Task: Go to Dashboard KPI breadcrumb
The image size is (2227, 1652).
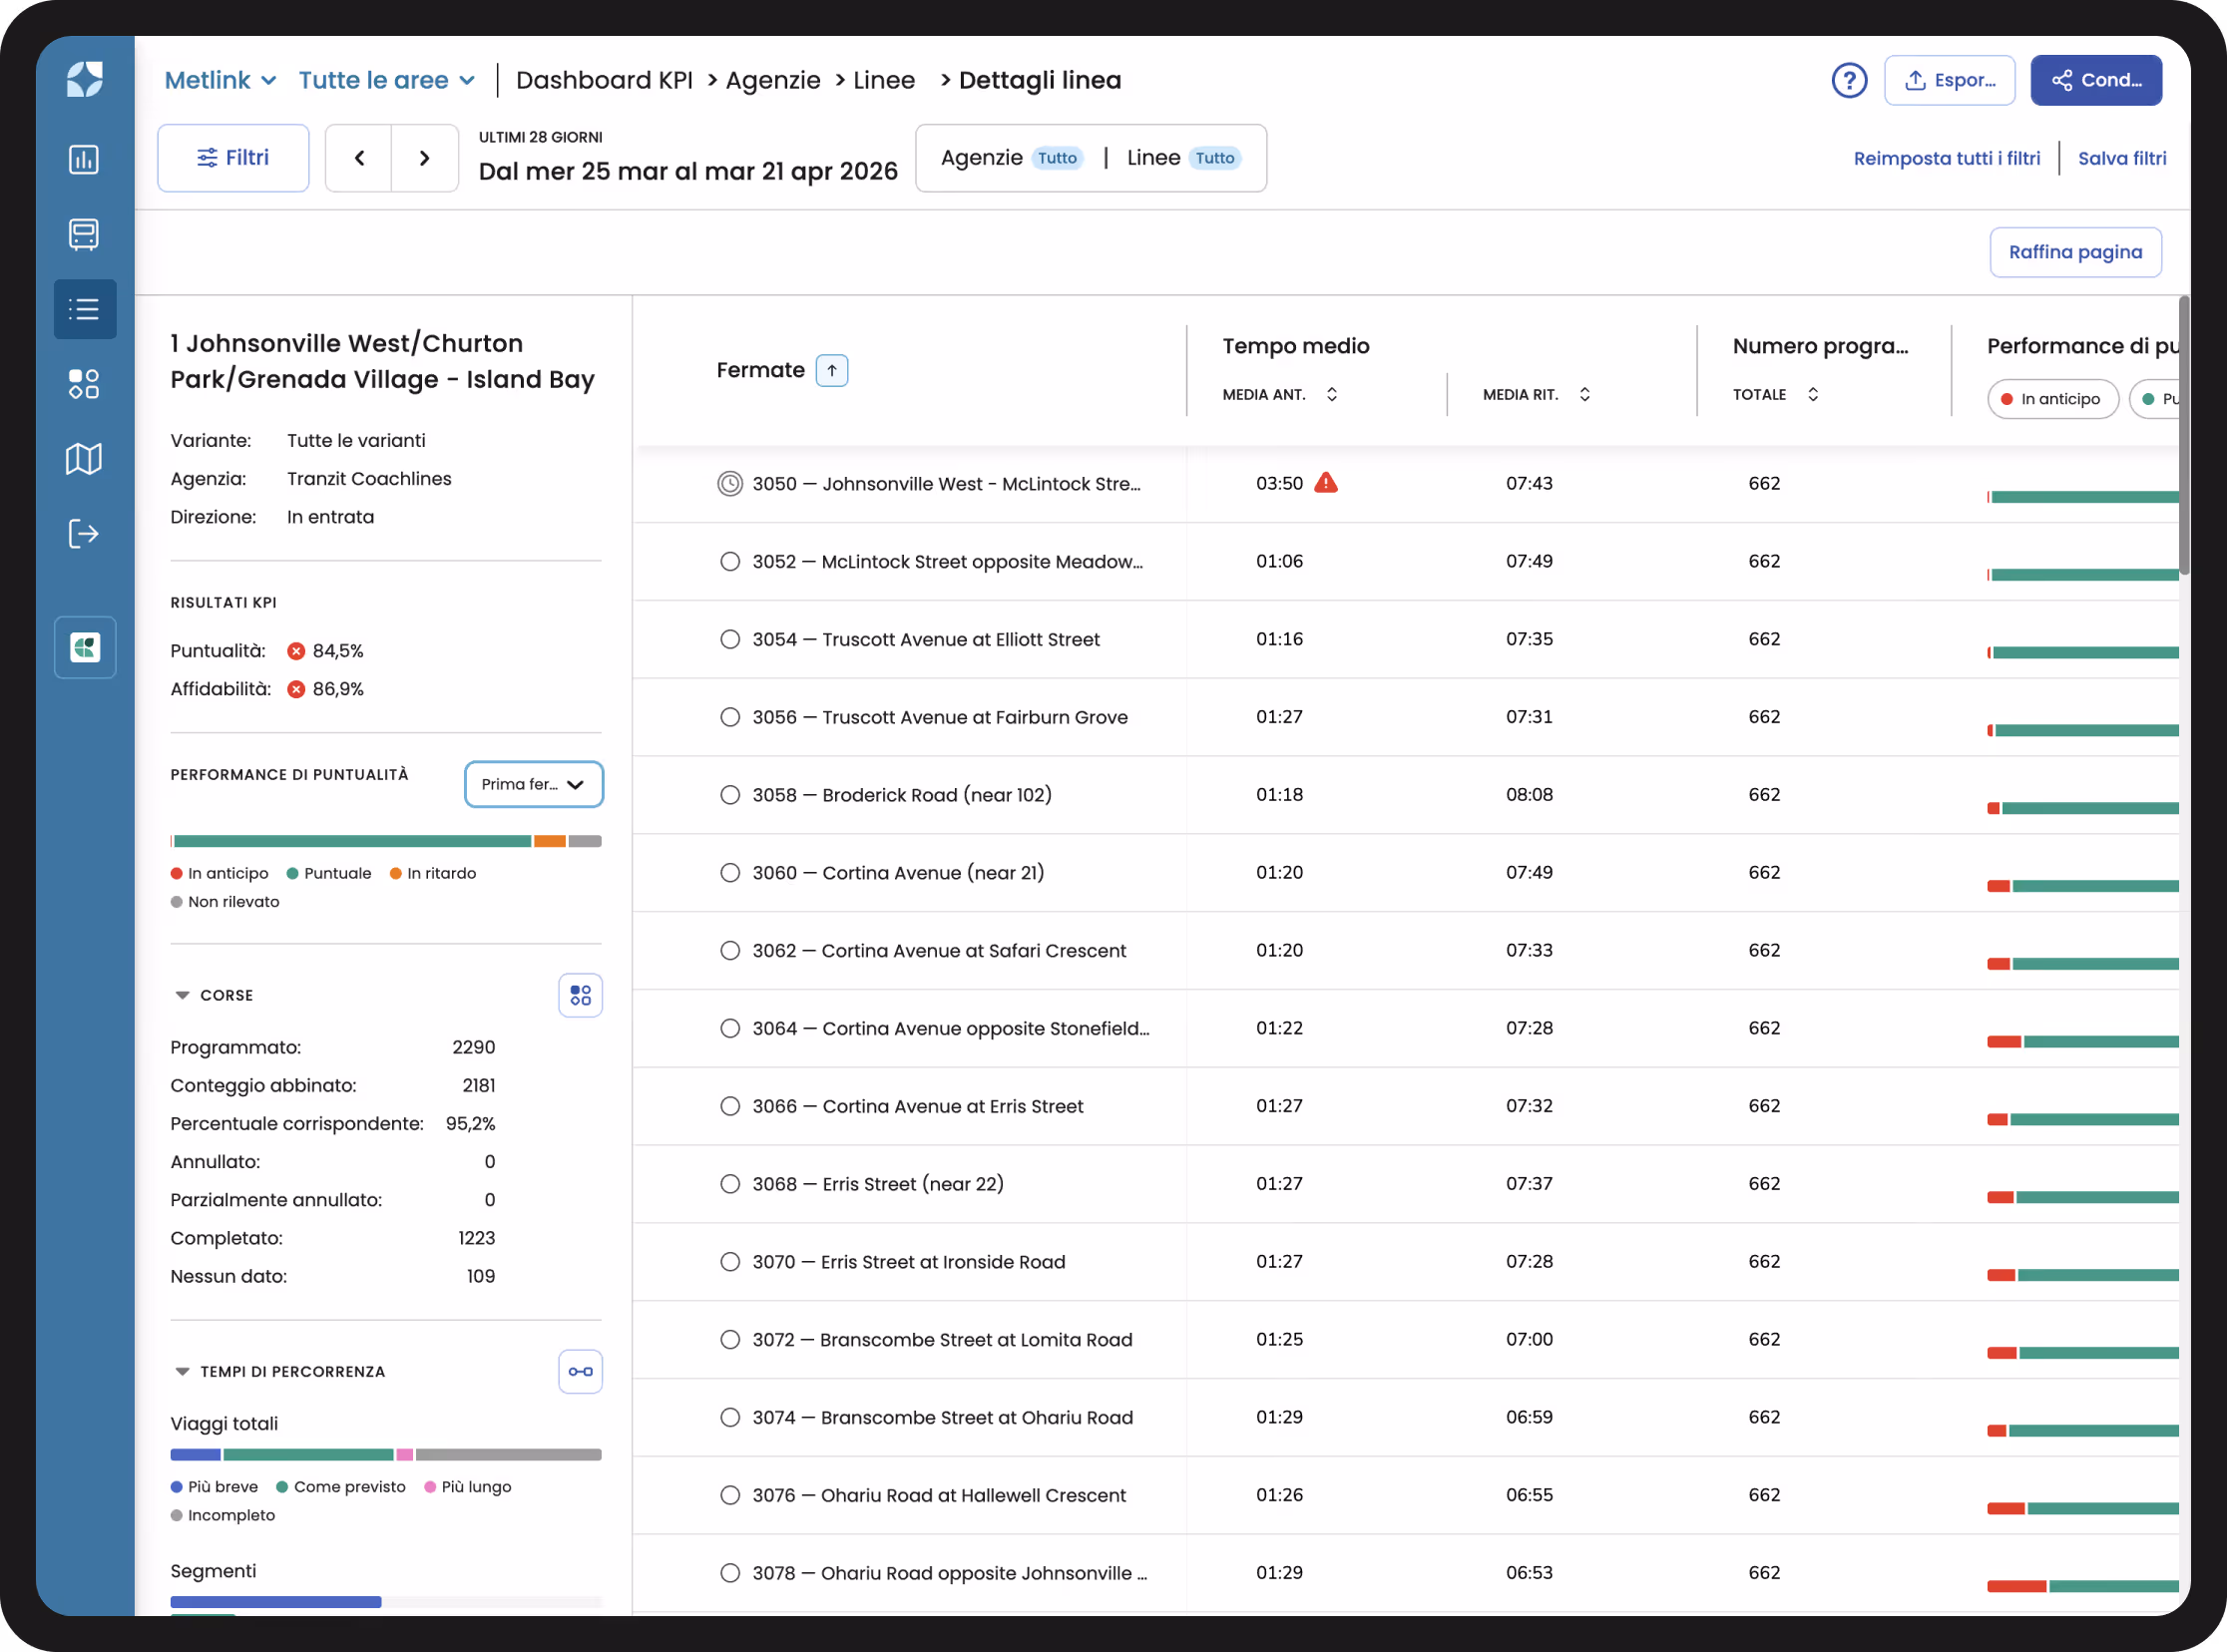Action: click(604, 80)
